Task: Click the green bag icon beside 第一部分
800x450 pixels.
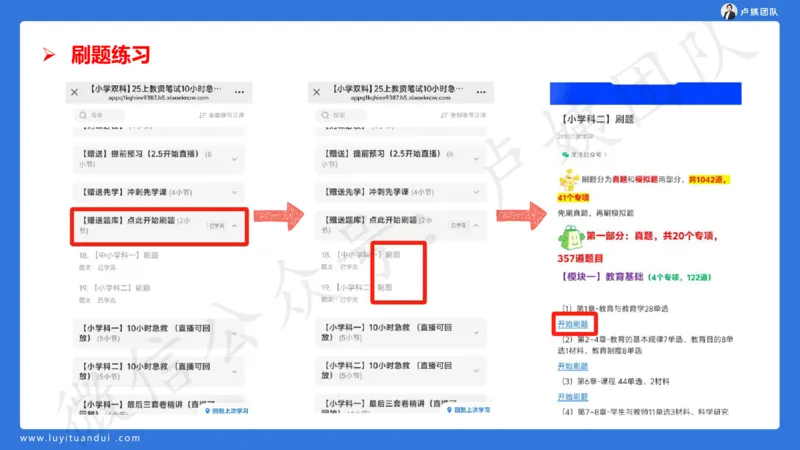Action: coord(570,237)
